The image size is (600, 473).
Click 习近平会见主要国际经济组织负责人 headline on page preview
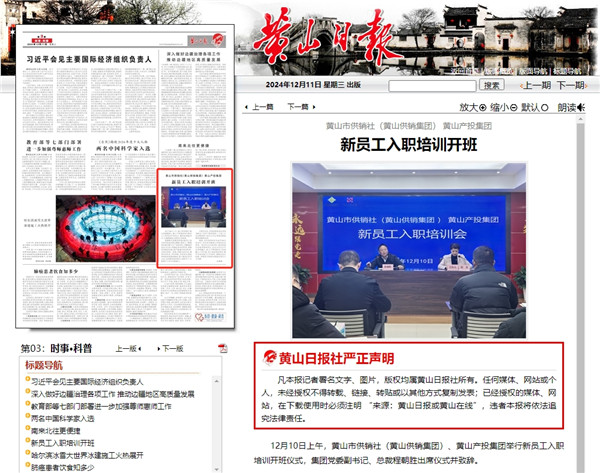89,59
